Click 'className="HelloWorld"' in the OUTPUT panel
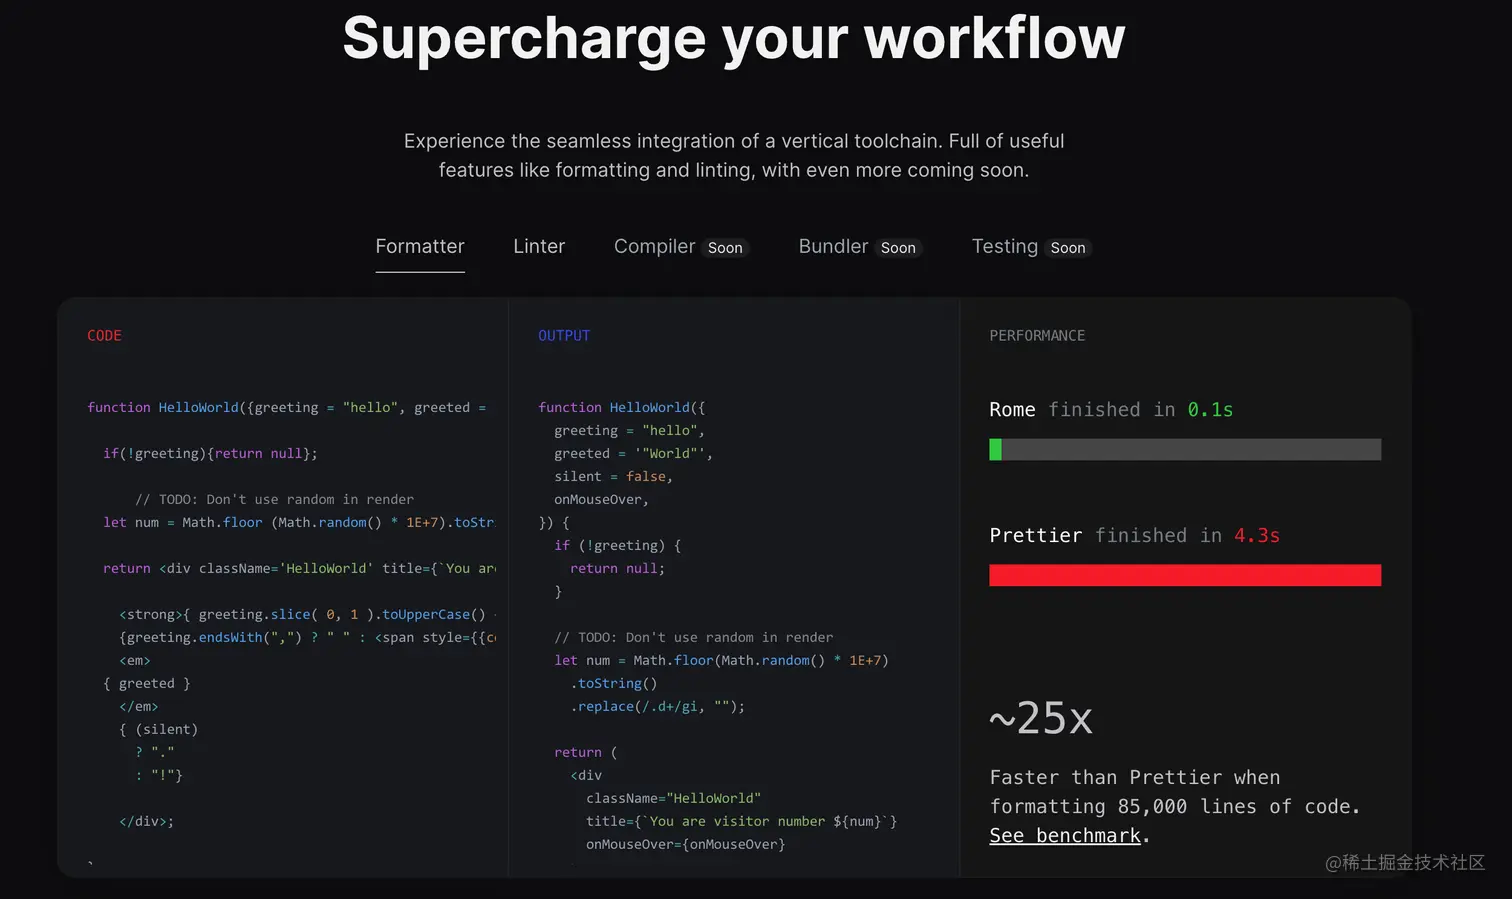The height and width of the screenshot is (899, 1512). [674, 798]
